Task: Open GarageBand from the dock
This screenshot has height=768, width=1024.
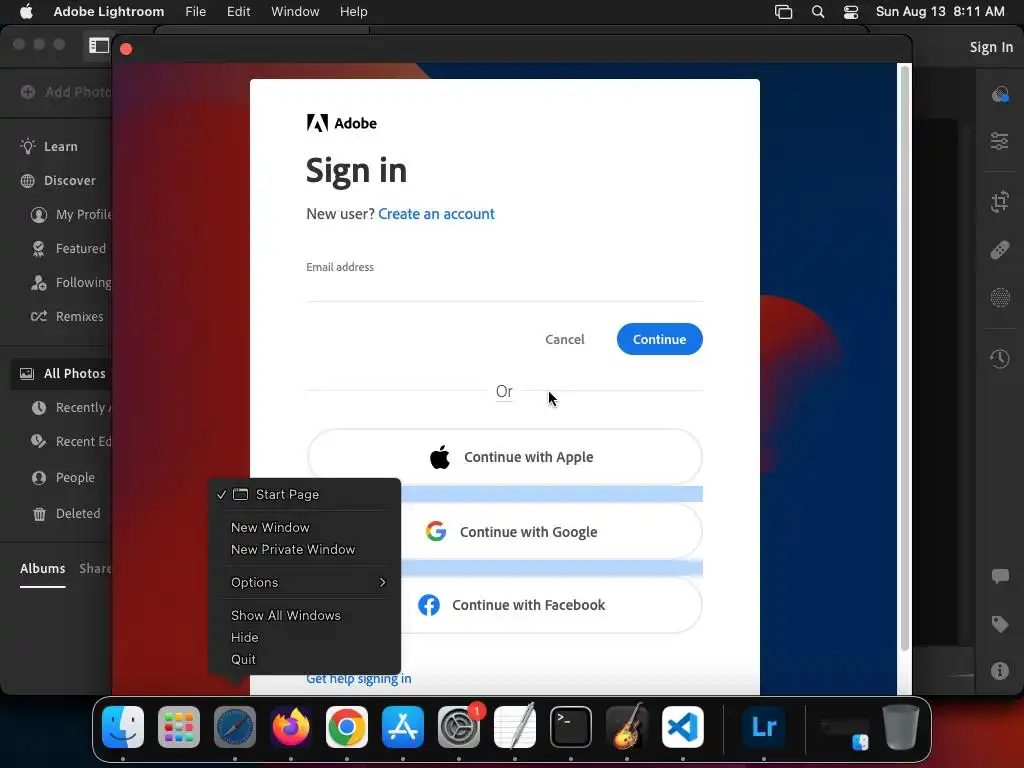Action: click(x=627, y=727)
